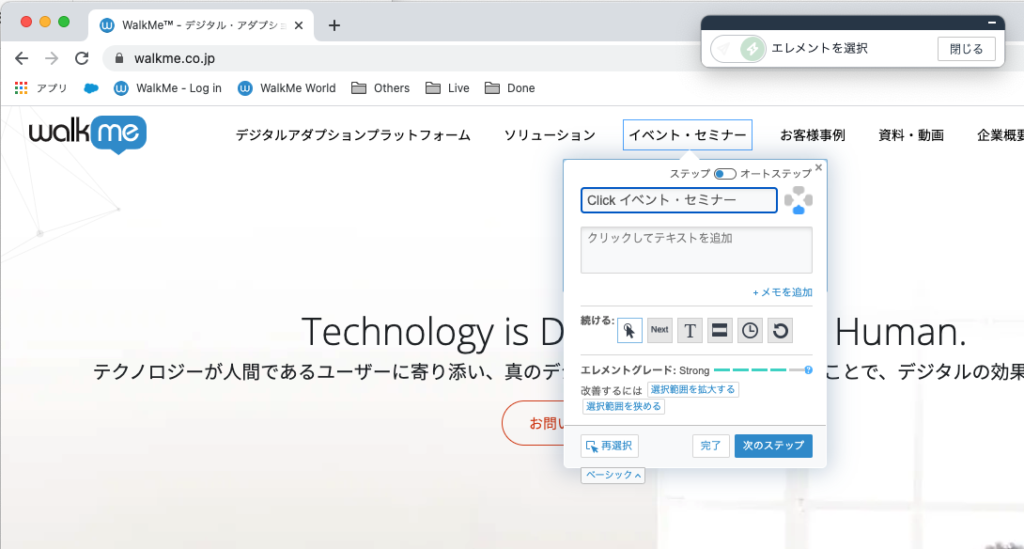View site info via lock icon
The width and height of the screenshot is (1024, 549).
[x=119, y=58]
